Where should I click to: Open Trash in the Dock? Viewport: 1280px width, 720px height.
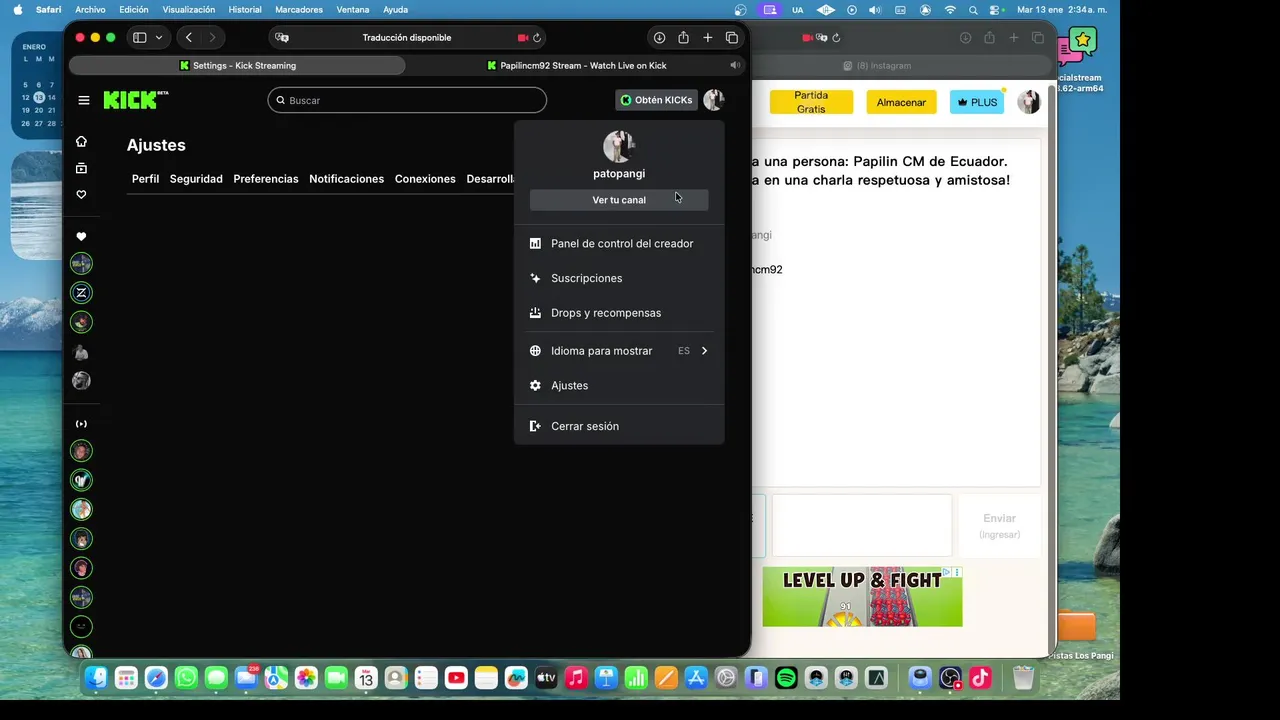pos(1023,678)
